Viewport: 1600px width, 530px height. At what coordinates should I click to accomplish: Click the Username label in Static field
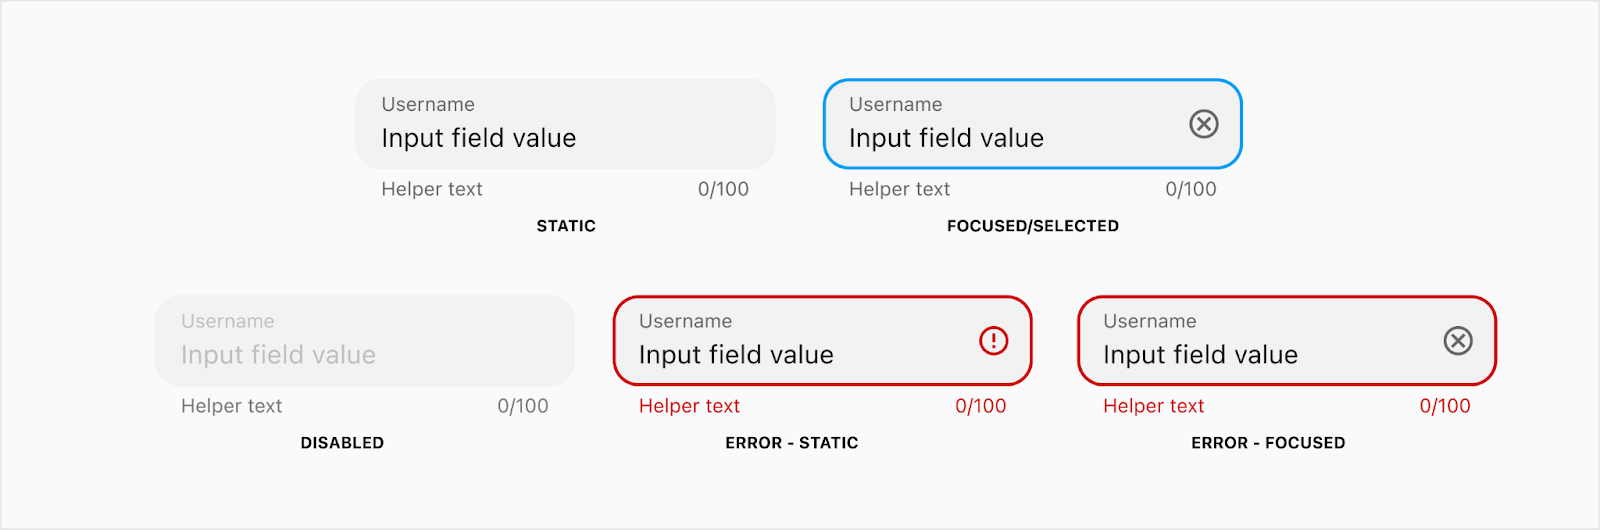pos(428,104)
